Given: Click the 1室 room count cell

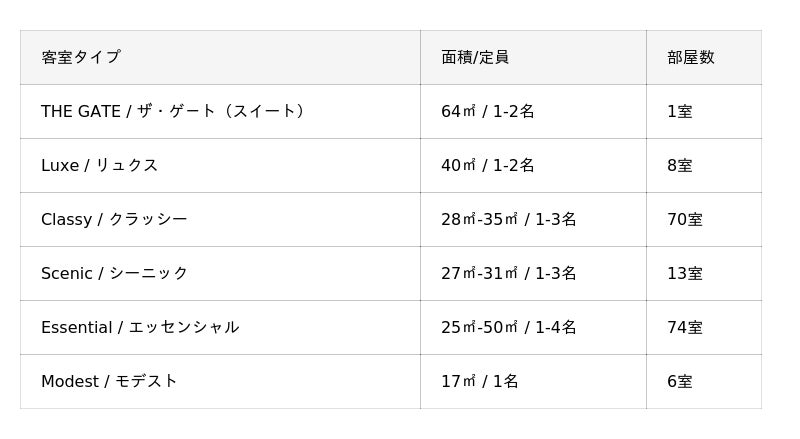Looking at the screenshot, I should pos(680,111).
